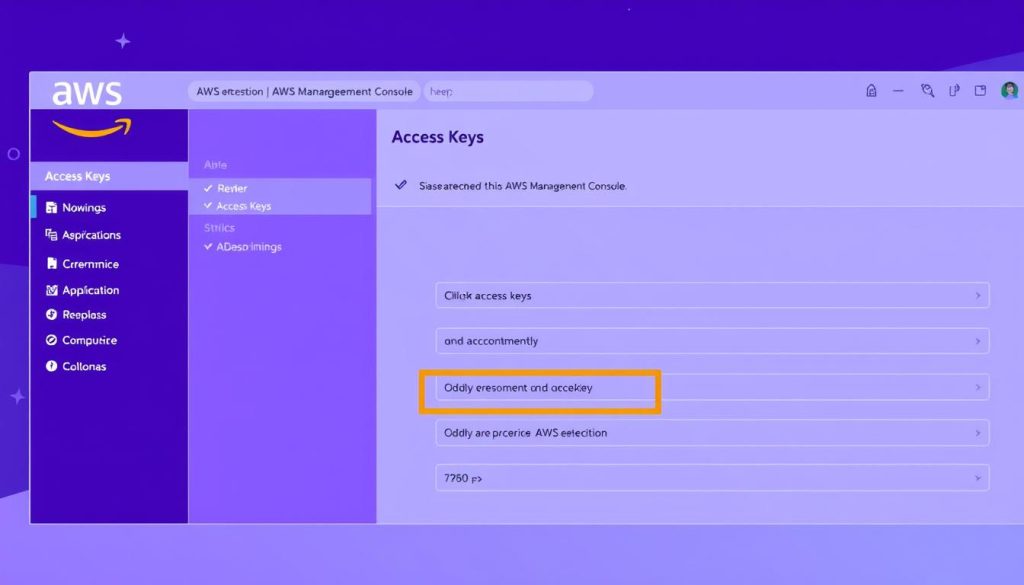Image resolution: width=1024 pixels, height=585 pixels.
Task: Click the window square icon in top bar
Action: point(980,91)
